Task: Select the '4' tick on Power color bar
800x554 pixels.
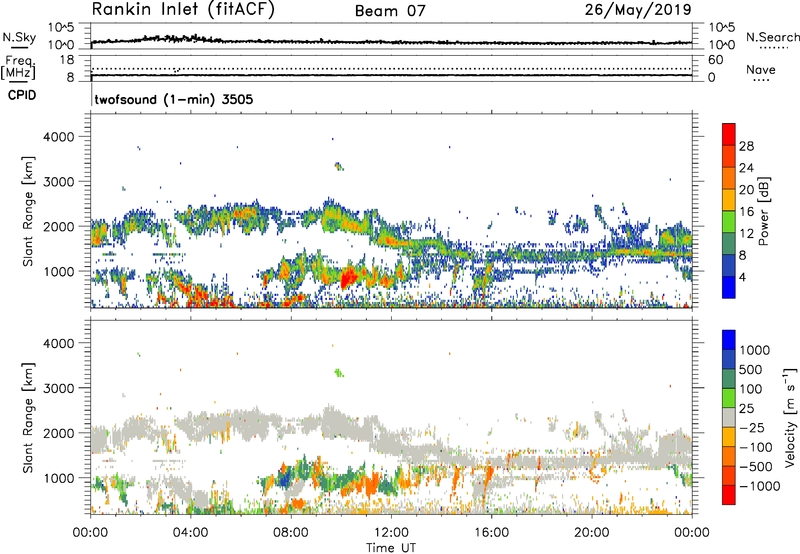Action: [742, 278]
